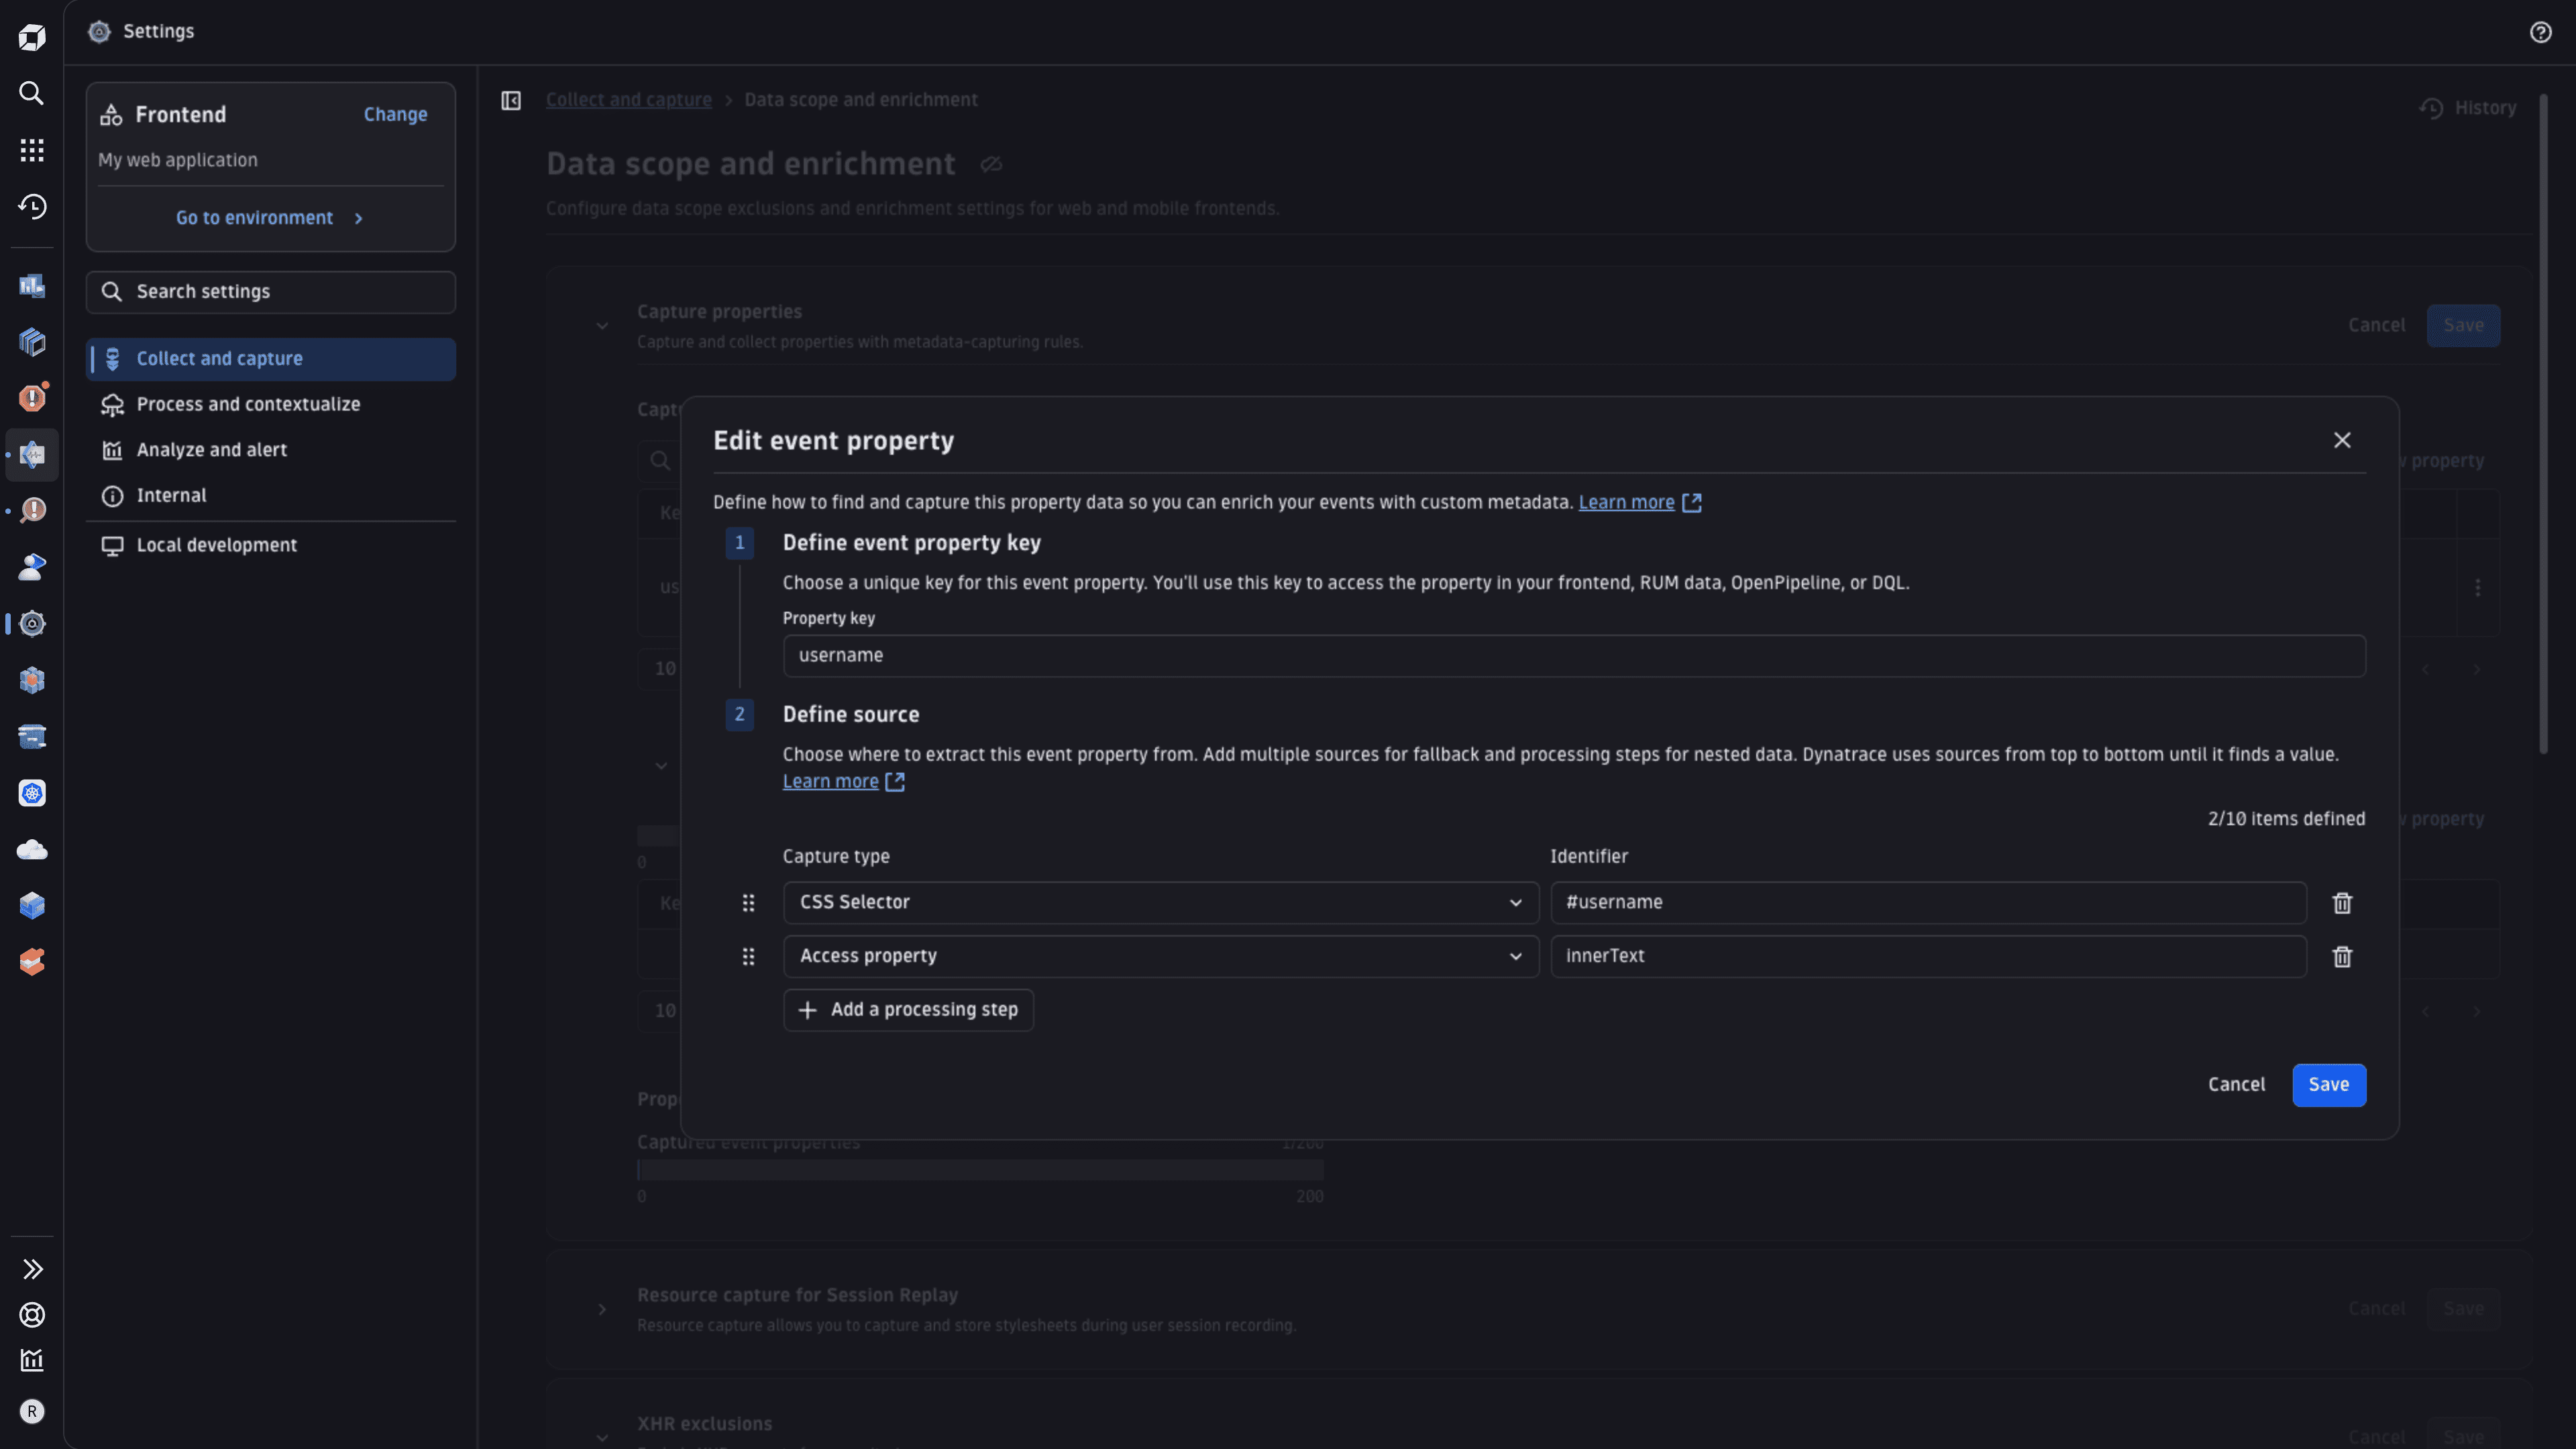
Task: Select Local development
Action: point(271,545)
